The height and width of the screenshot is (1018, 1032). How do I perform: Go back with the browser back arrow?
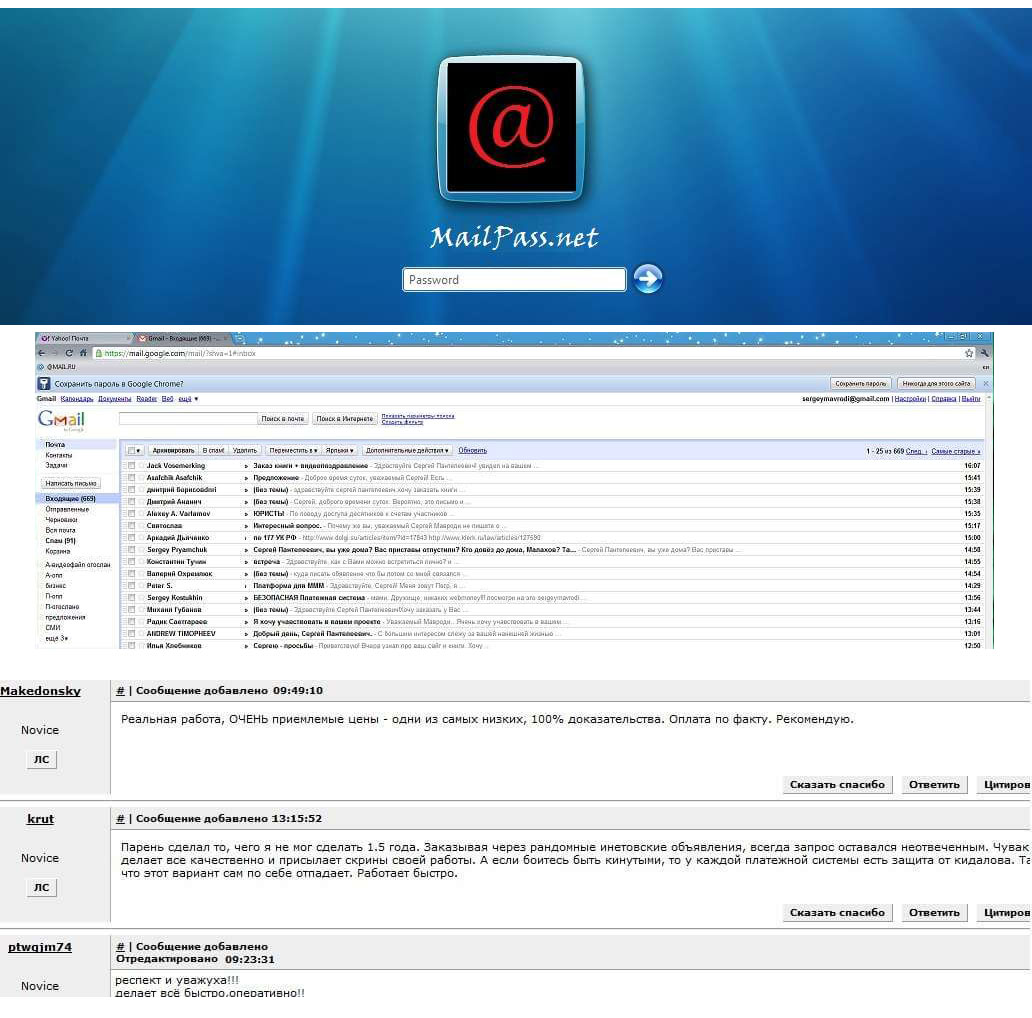point(43,353)
